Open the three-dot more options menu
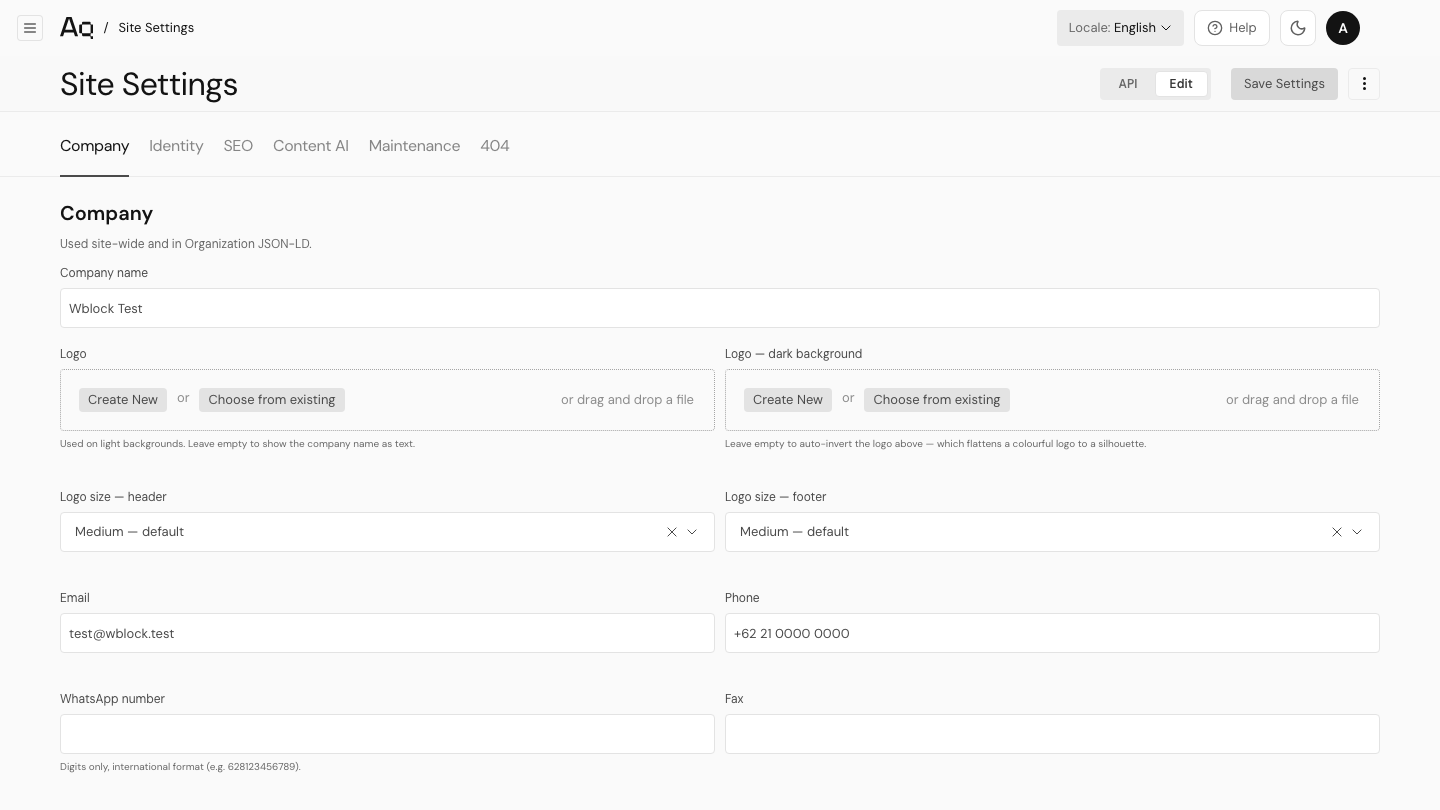Screen dimensions: 1440x810 pos(1364,84)
